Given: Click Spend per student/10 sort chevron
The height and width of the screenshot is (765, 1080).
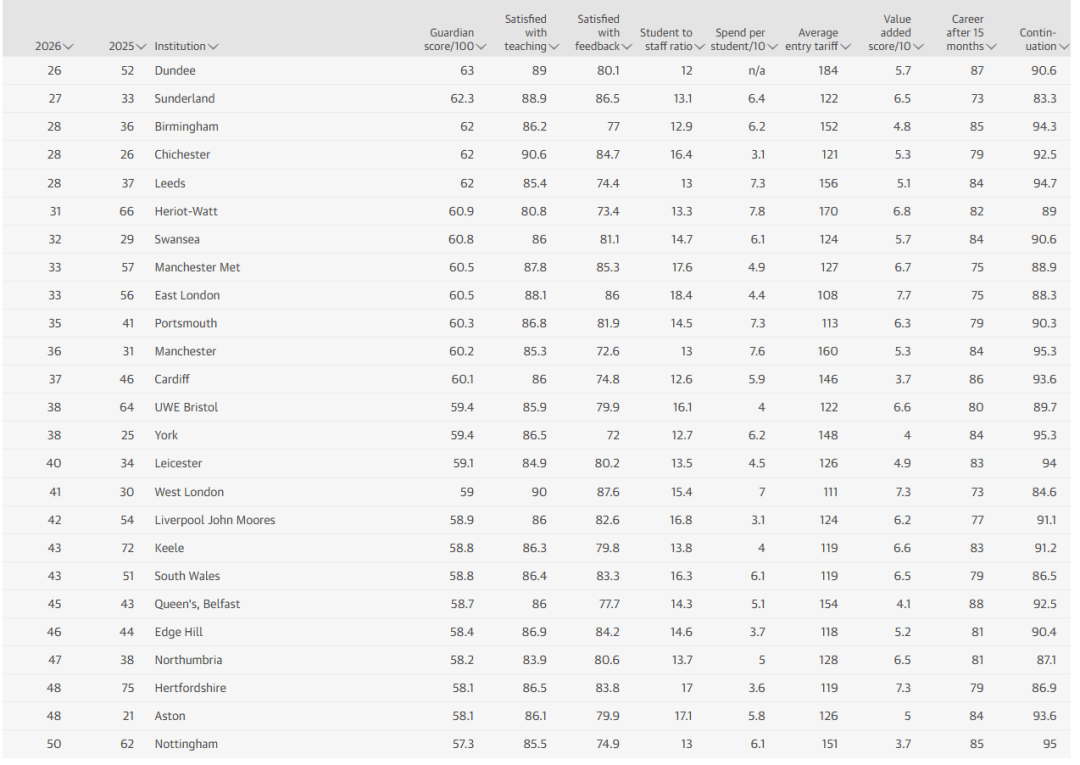Looking at the screenshot, I should 772,47.
